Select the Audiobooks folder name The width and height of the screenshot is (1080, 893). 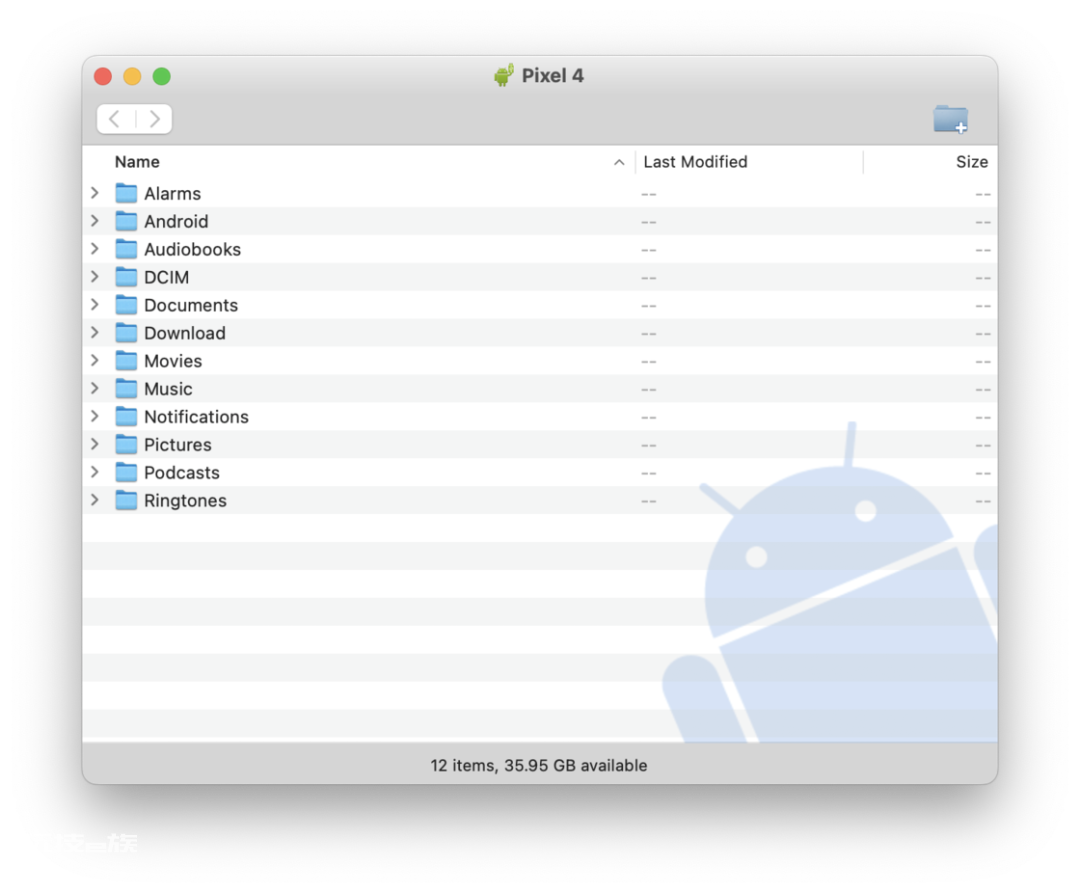[x=192, y=249]
